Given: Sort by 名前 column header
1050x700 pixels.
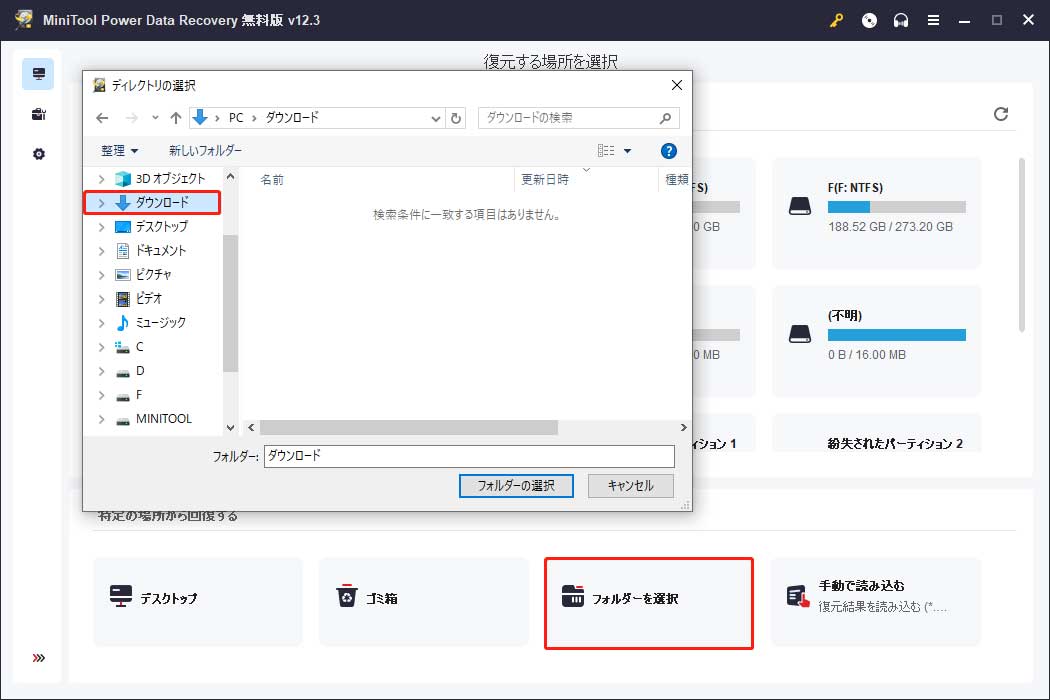Looking at the screenshot, I should coord(272,180).
